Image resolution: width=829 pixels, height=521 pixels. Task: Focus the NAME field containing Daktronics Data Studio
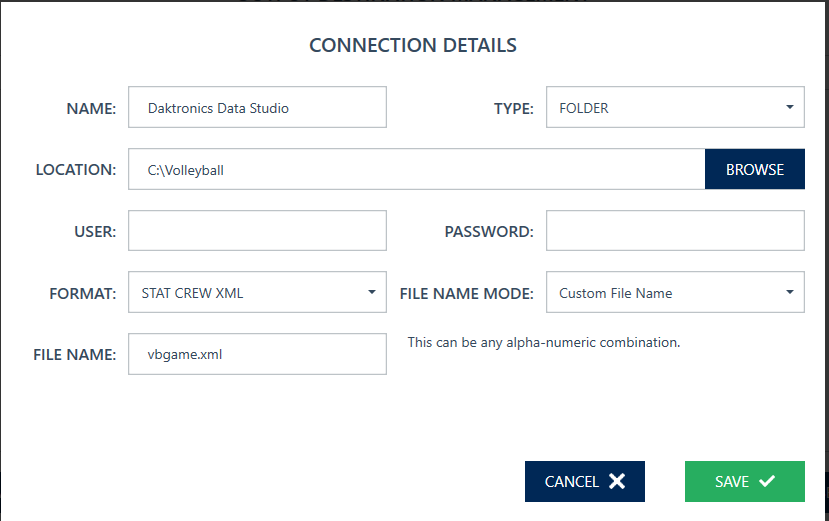[257, 107]
